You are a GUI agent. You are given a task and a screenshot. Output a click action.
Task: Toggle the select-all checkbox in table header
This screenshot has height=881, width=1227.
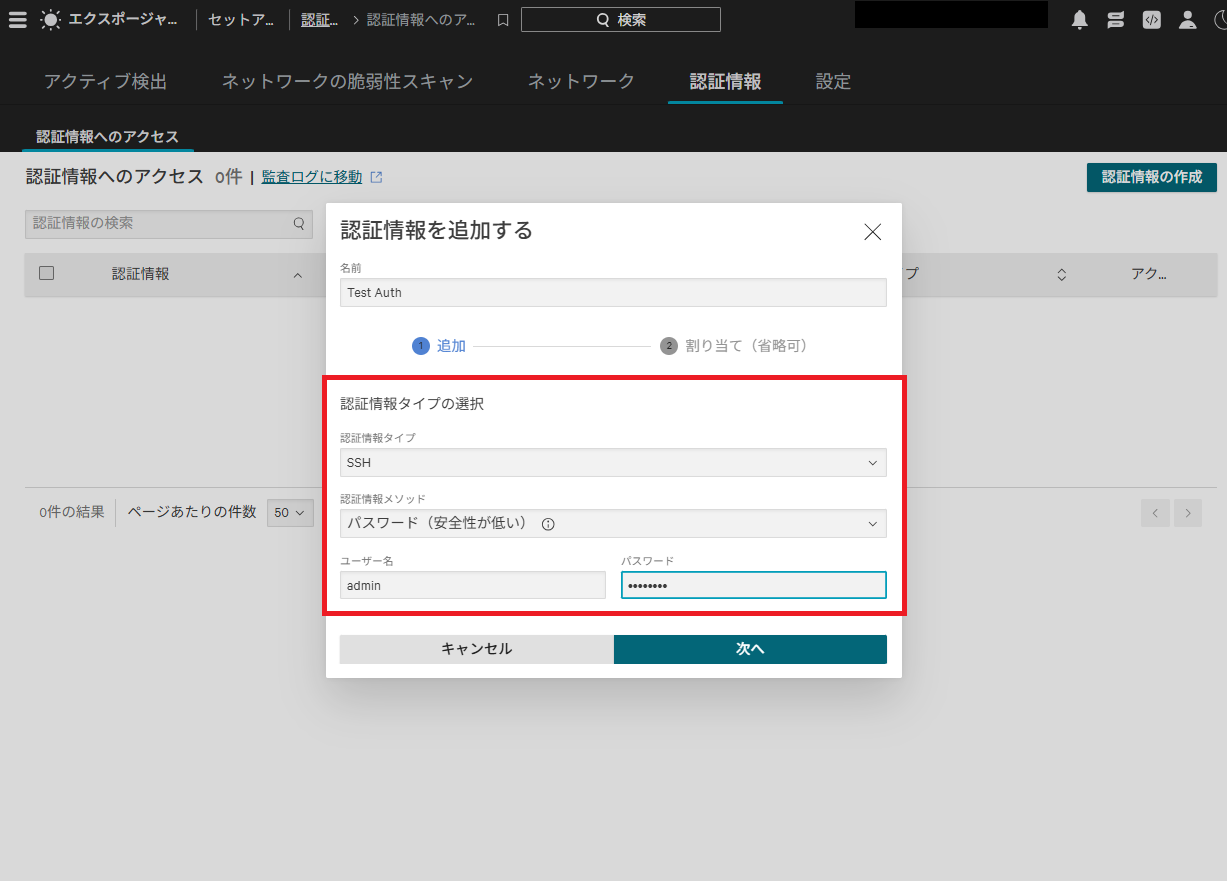[x=46, y=273]
